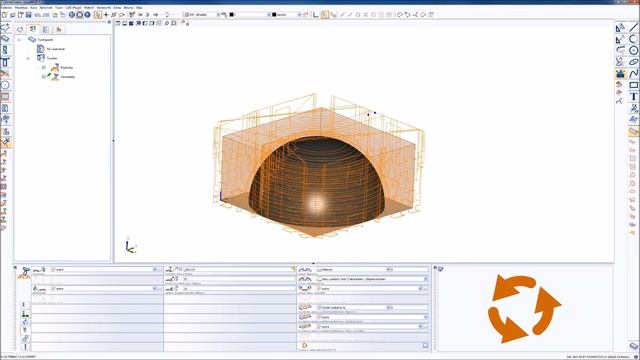The width and height of the screenshot is (640, 360).
Task: Open the CAD-Plugin menu
Action: pos(73,7)
